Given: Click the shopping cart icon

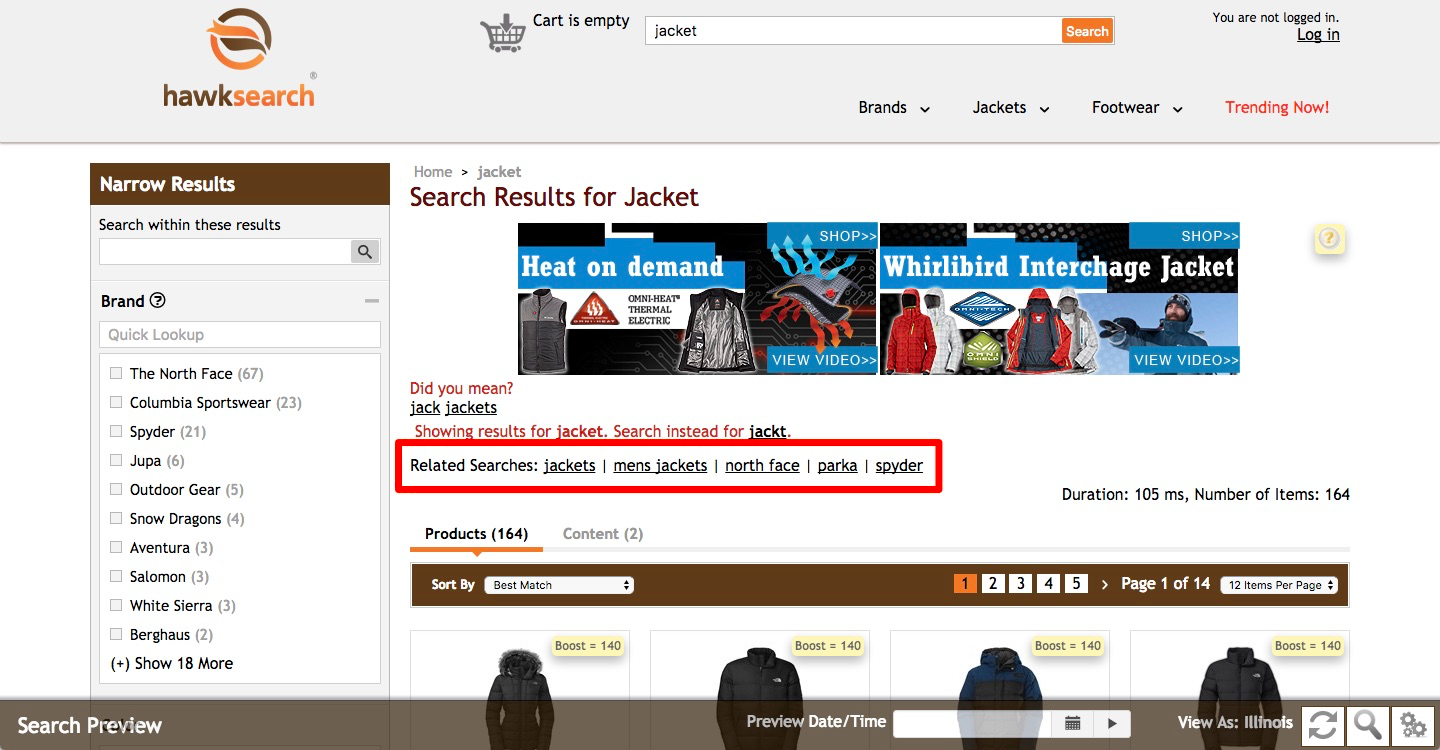Looking at the screenshot, I should (x=503, y=32).
